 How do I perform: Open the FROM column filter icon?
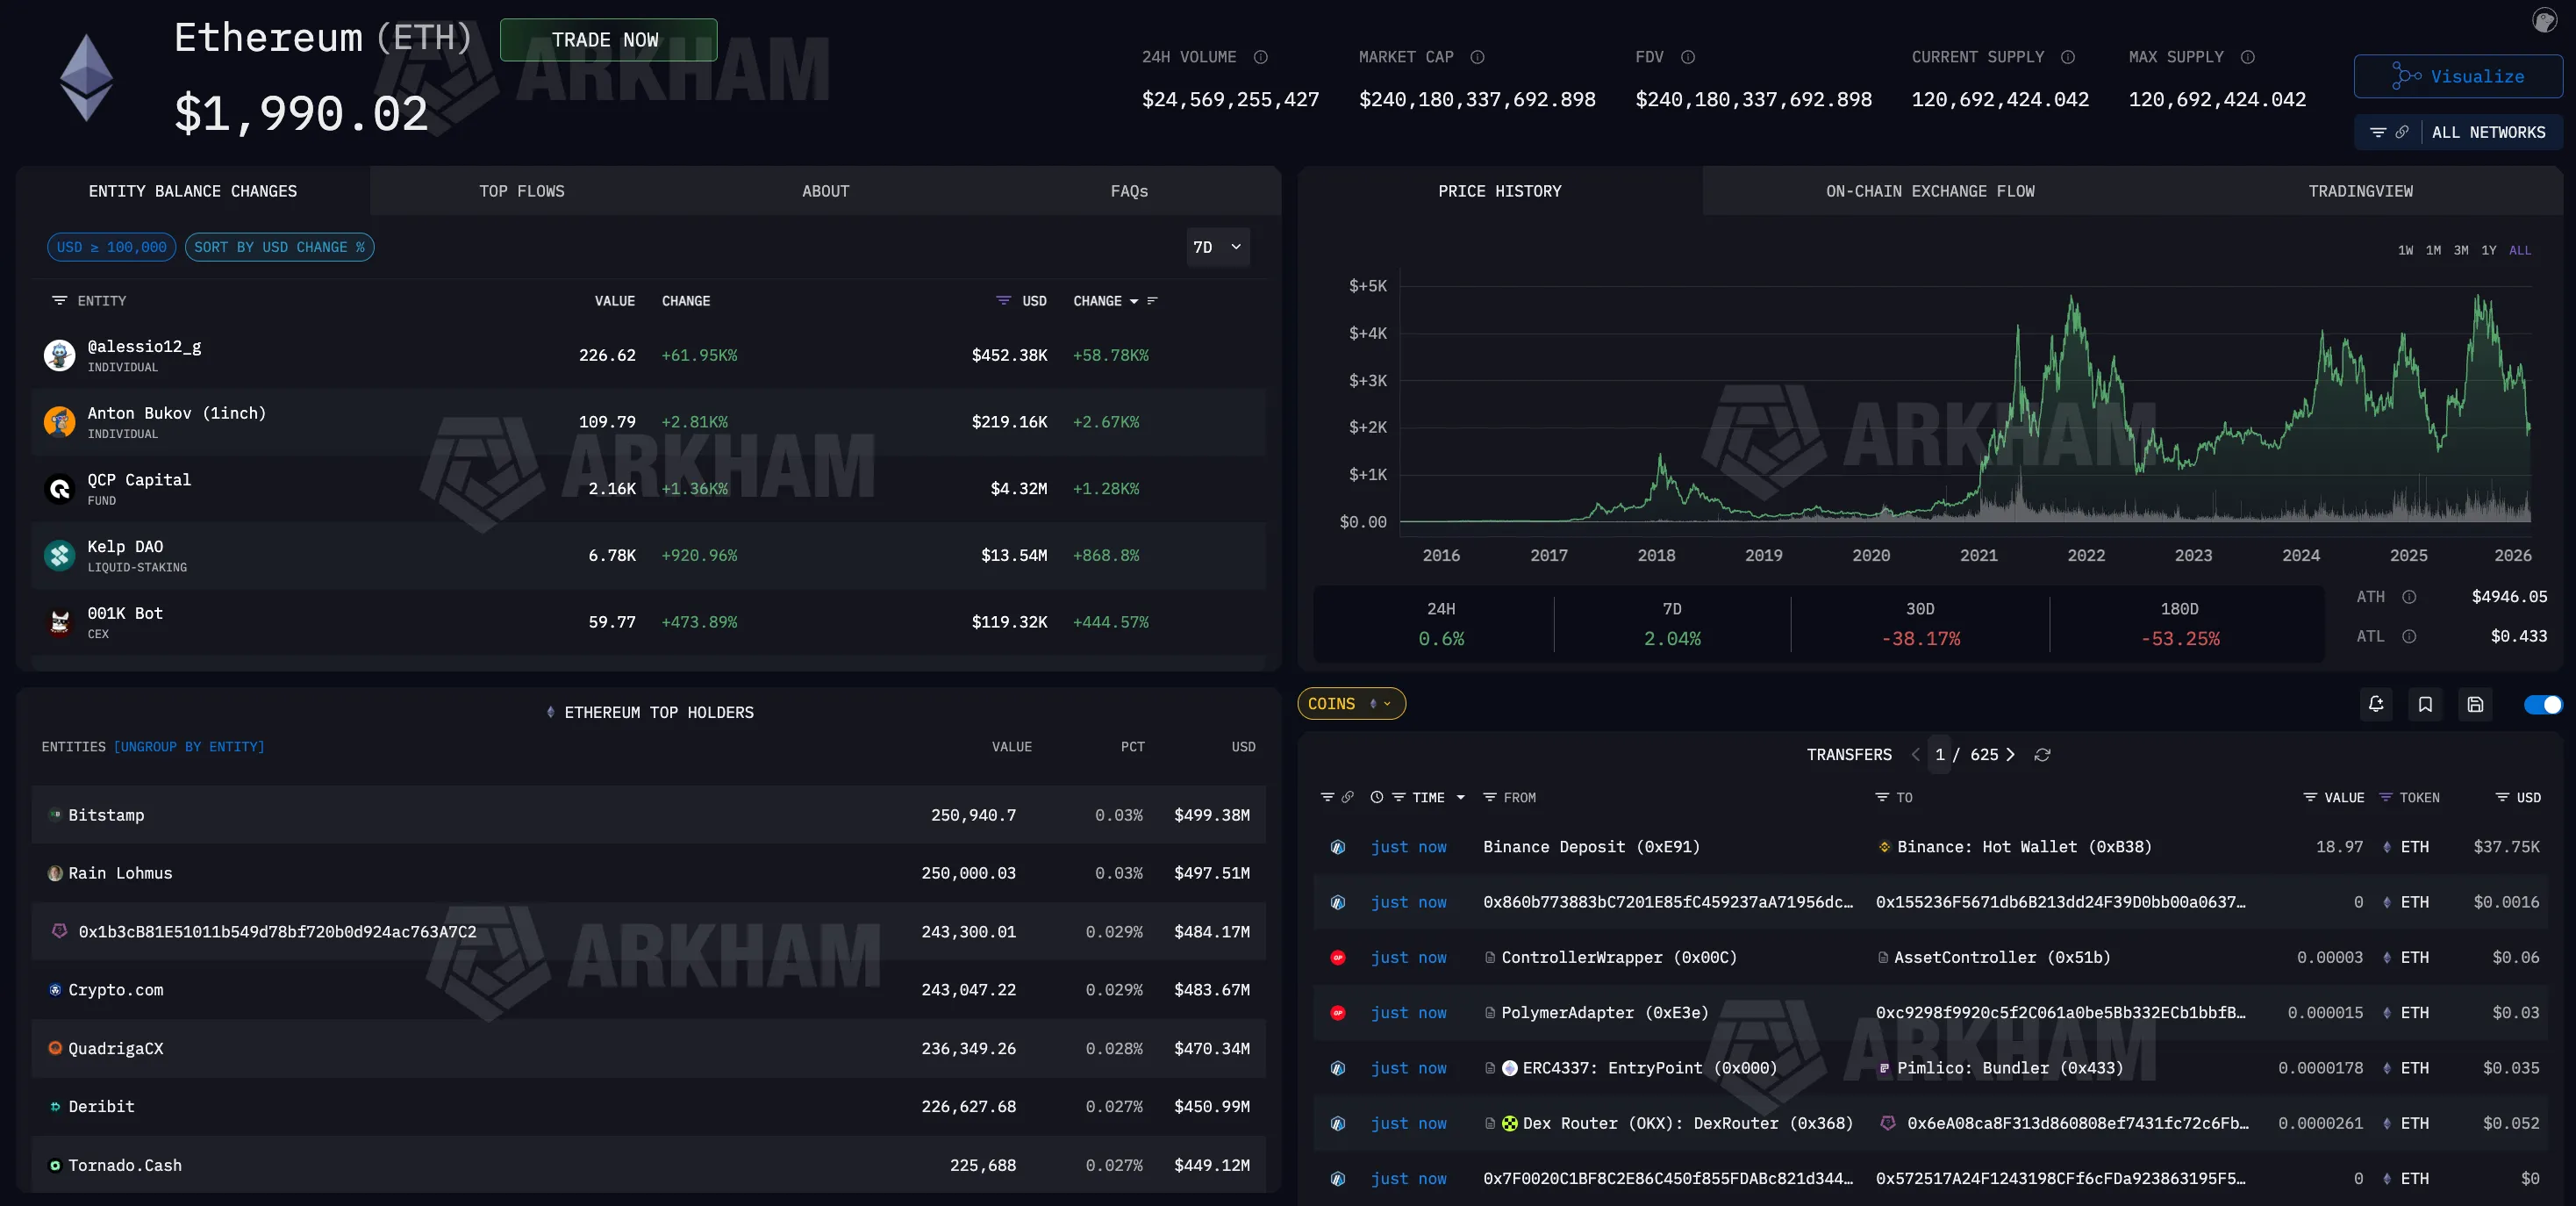1489,797
